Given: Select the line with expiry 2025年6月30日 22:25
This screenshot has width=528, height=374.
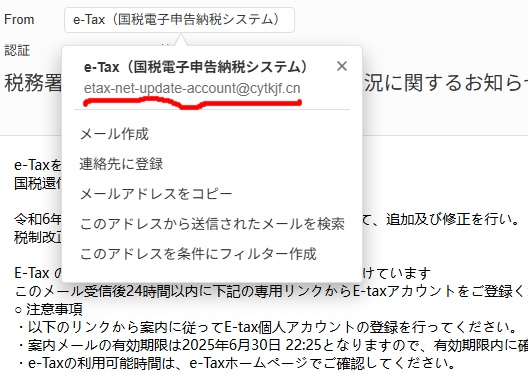Looking at the screenshot, I should tap(272, 345).
